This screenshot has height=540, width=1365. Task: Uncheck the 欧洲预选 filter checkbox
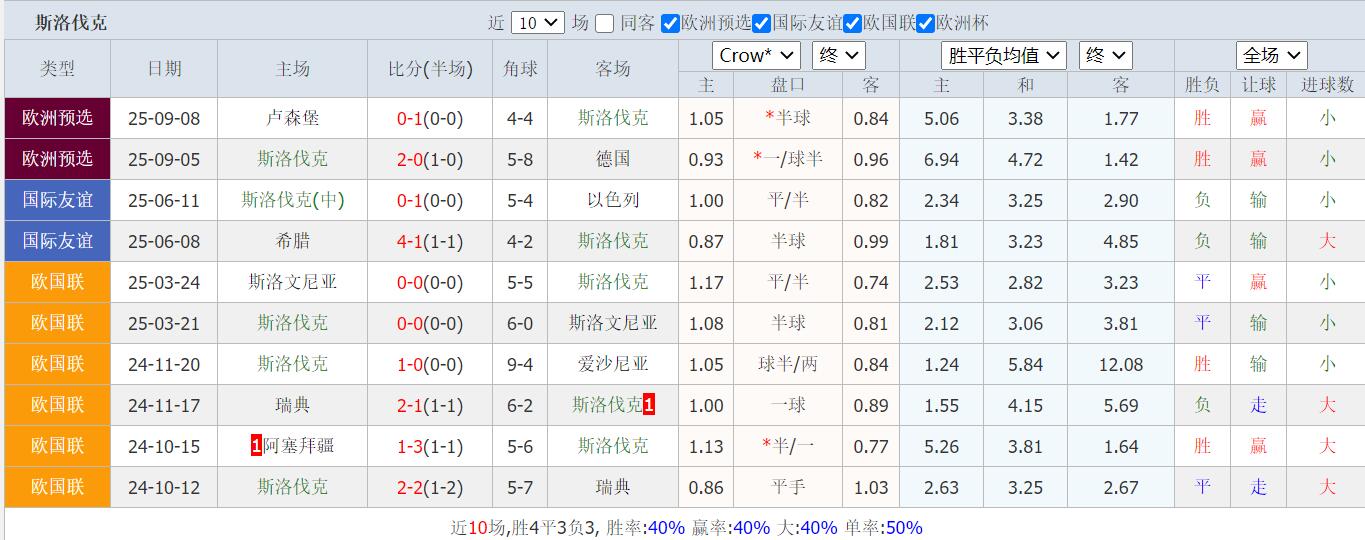(670, 23)
